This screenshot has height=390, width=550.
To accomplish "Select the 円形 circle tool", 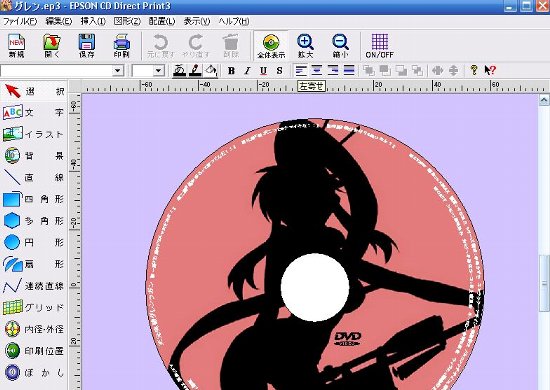I will tap(34, 242).
